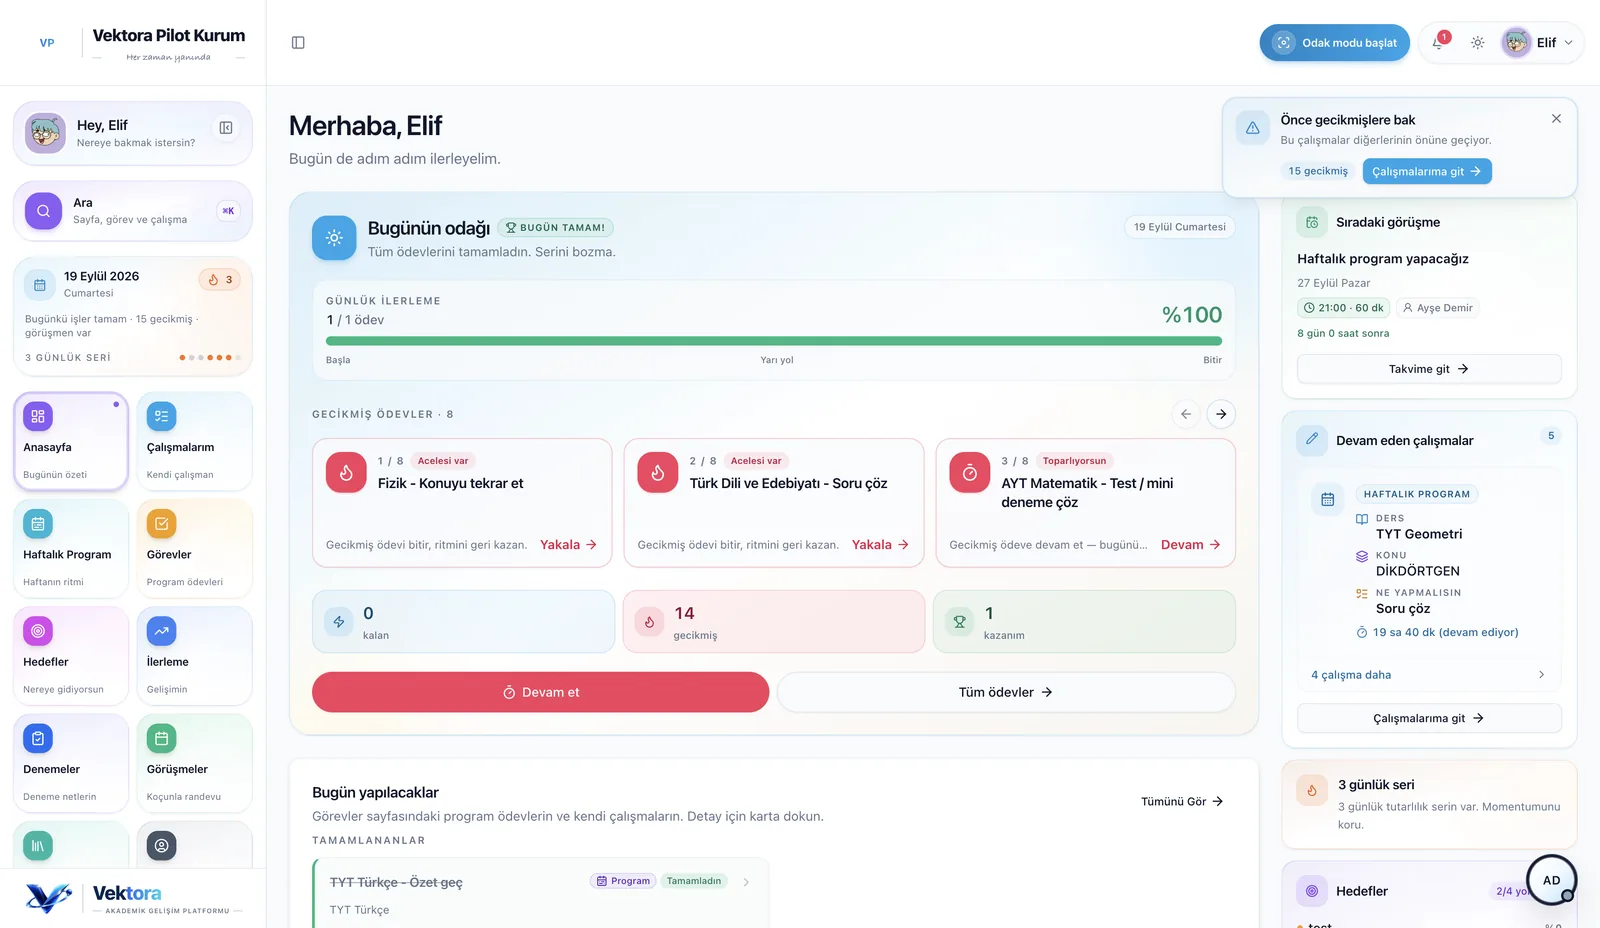
Task: Open Görüşmeler calendar icon tile
Action: [161, 739]
